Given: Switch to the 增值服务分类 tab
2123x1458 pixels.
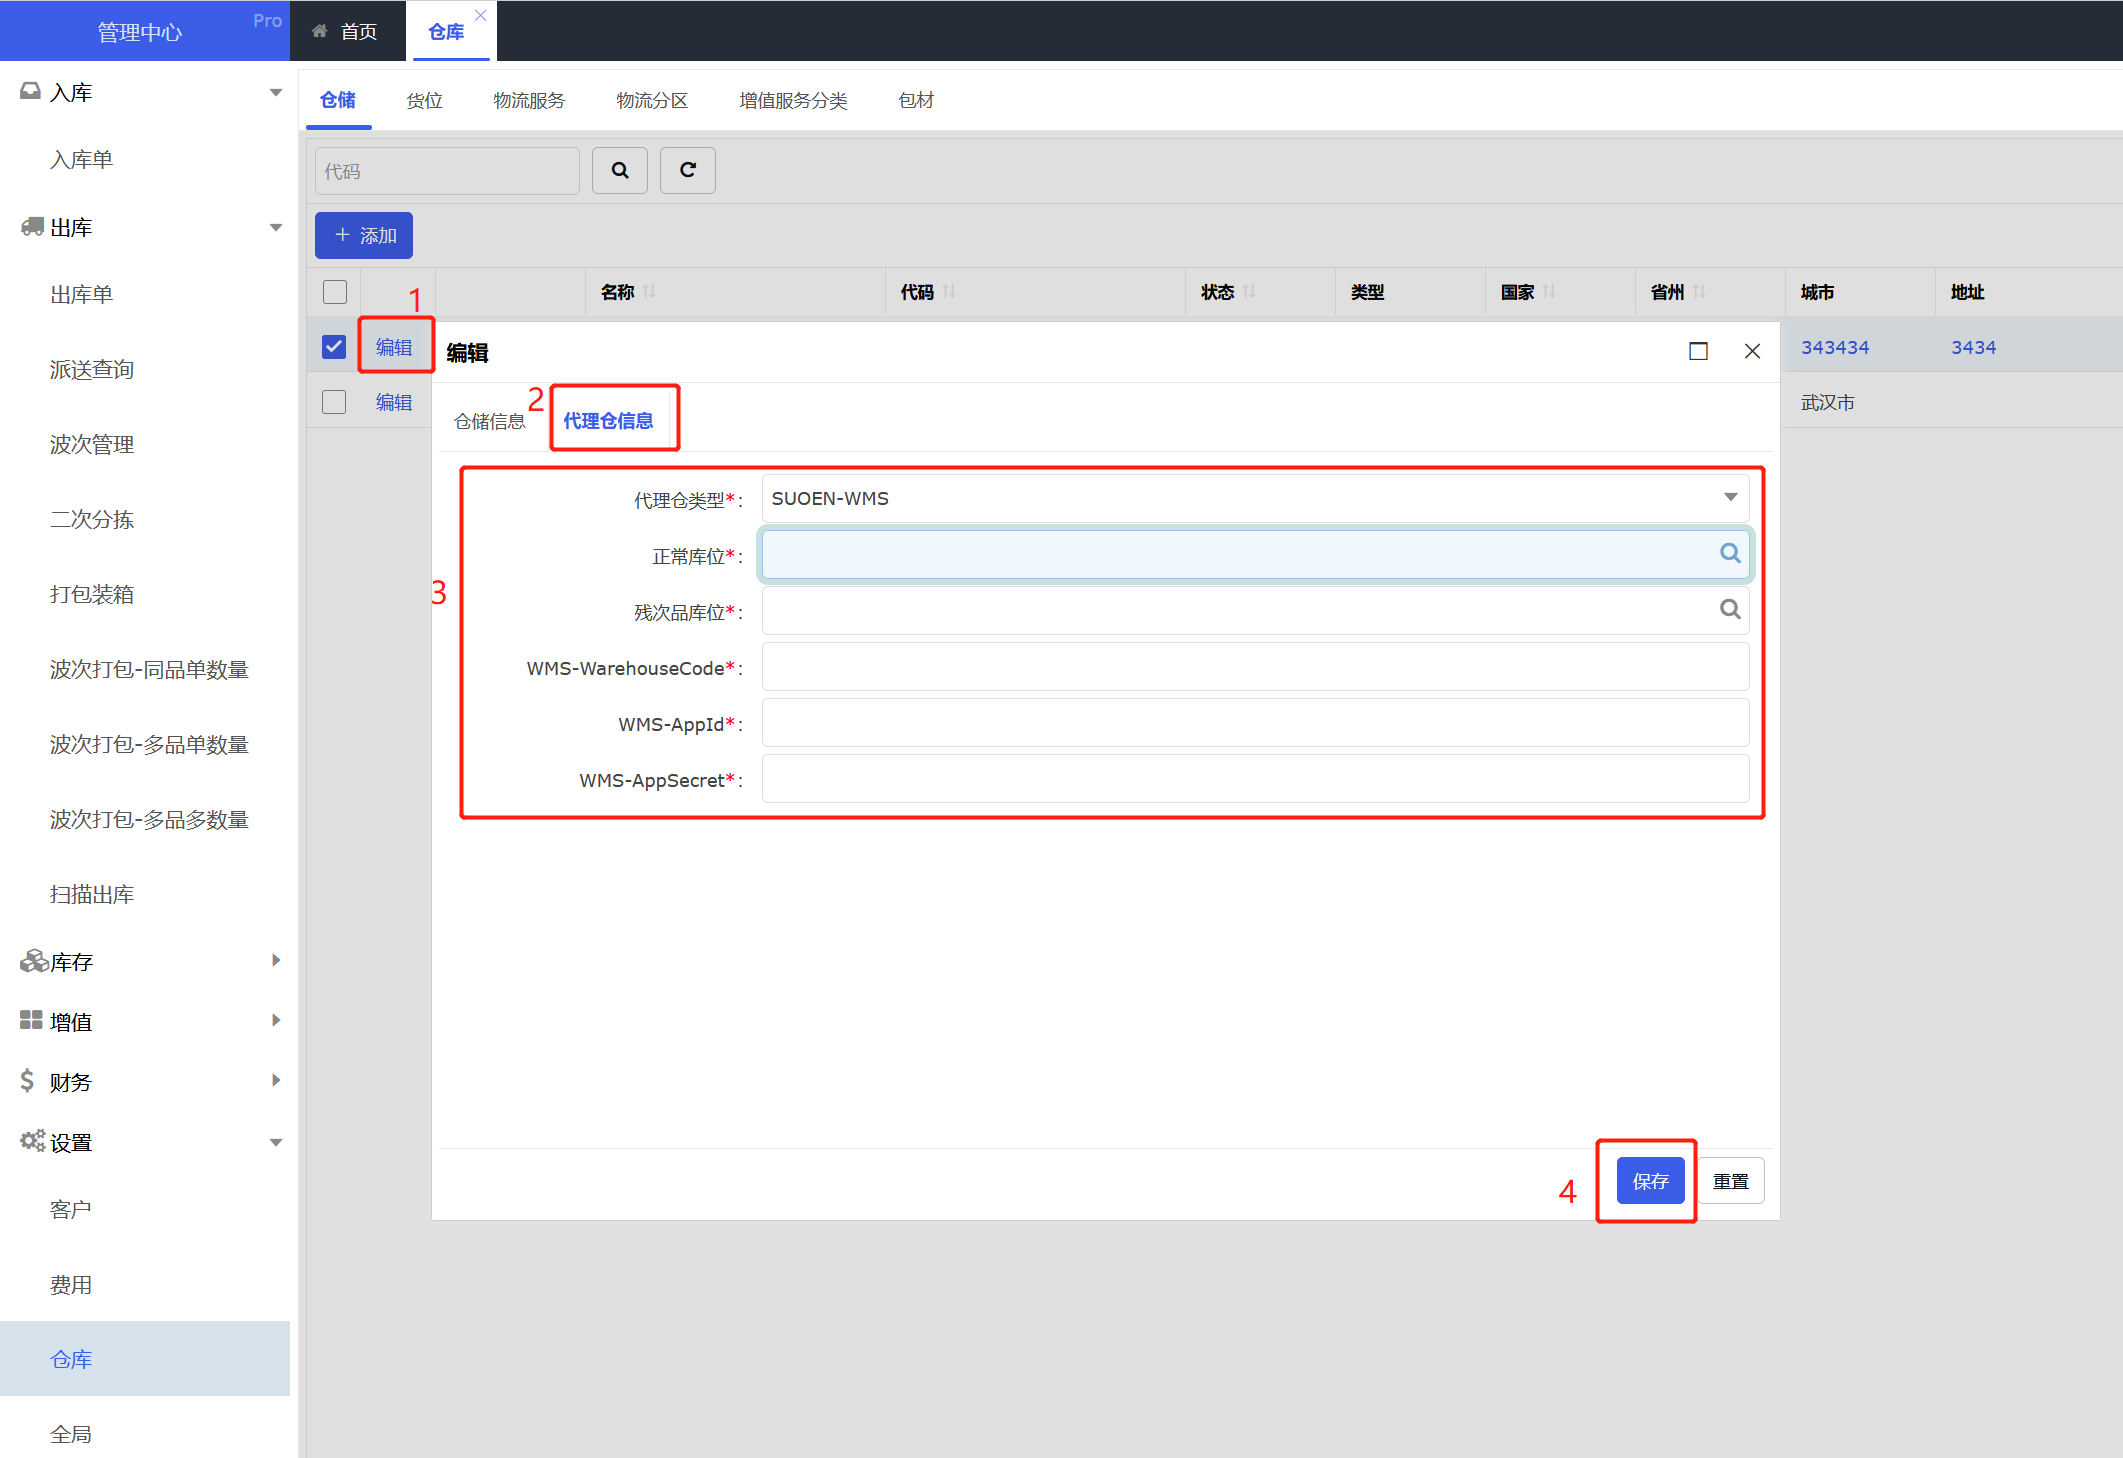Looking at the screenshot, I should [793, 100].
